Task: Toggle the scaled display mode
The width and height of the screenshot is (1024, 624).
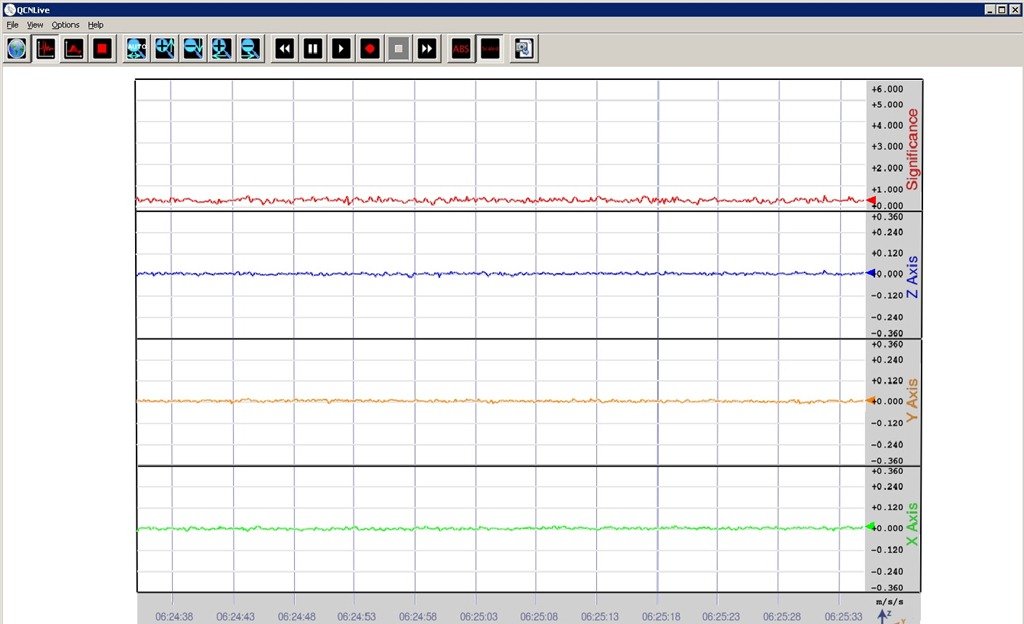Action: 490,49
